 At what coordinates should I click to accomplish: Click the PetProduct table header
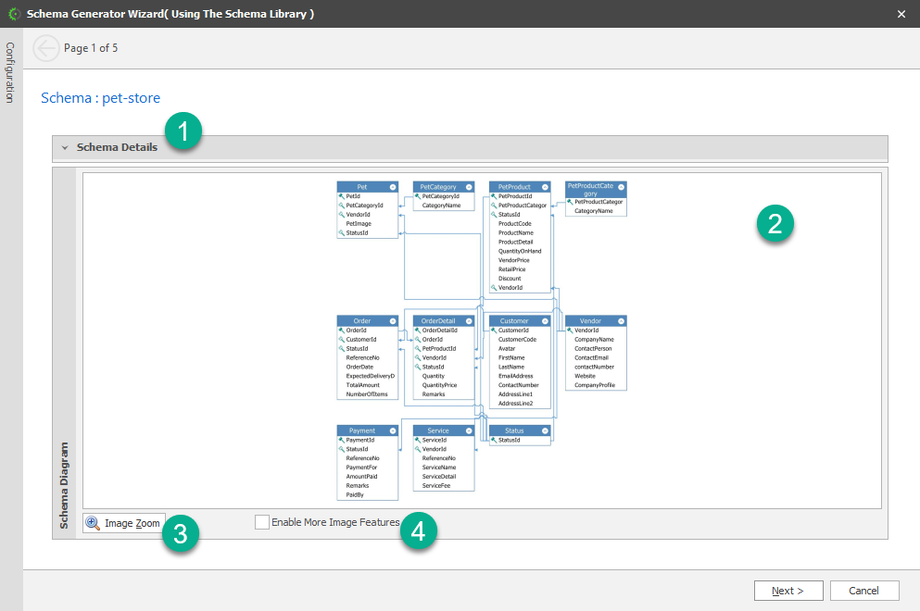click(520, 187)
